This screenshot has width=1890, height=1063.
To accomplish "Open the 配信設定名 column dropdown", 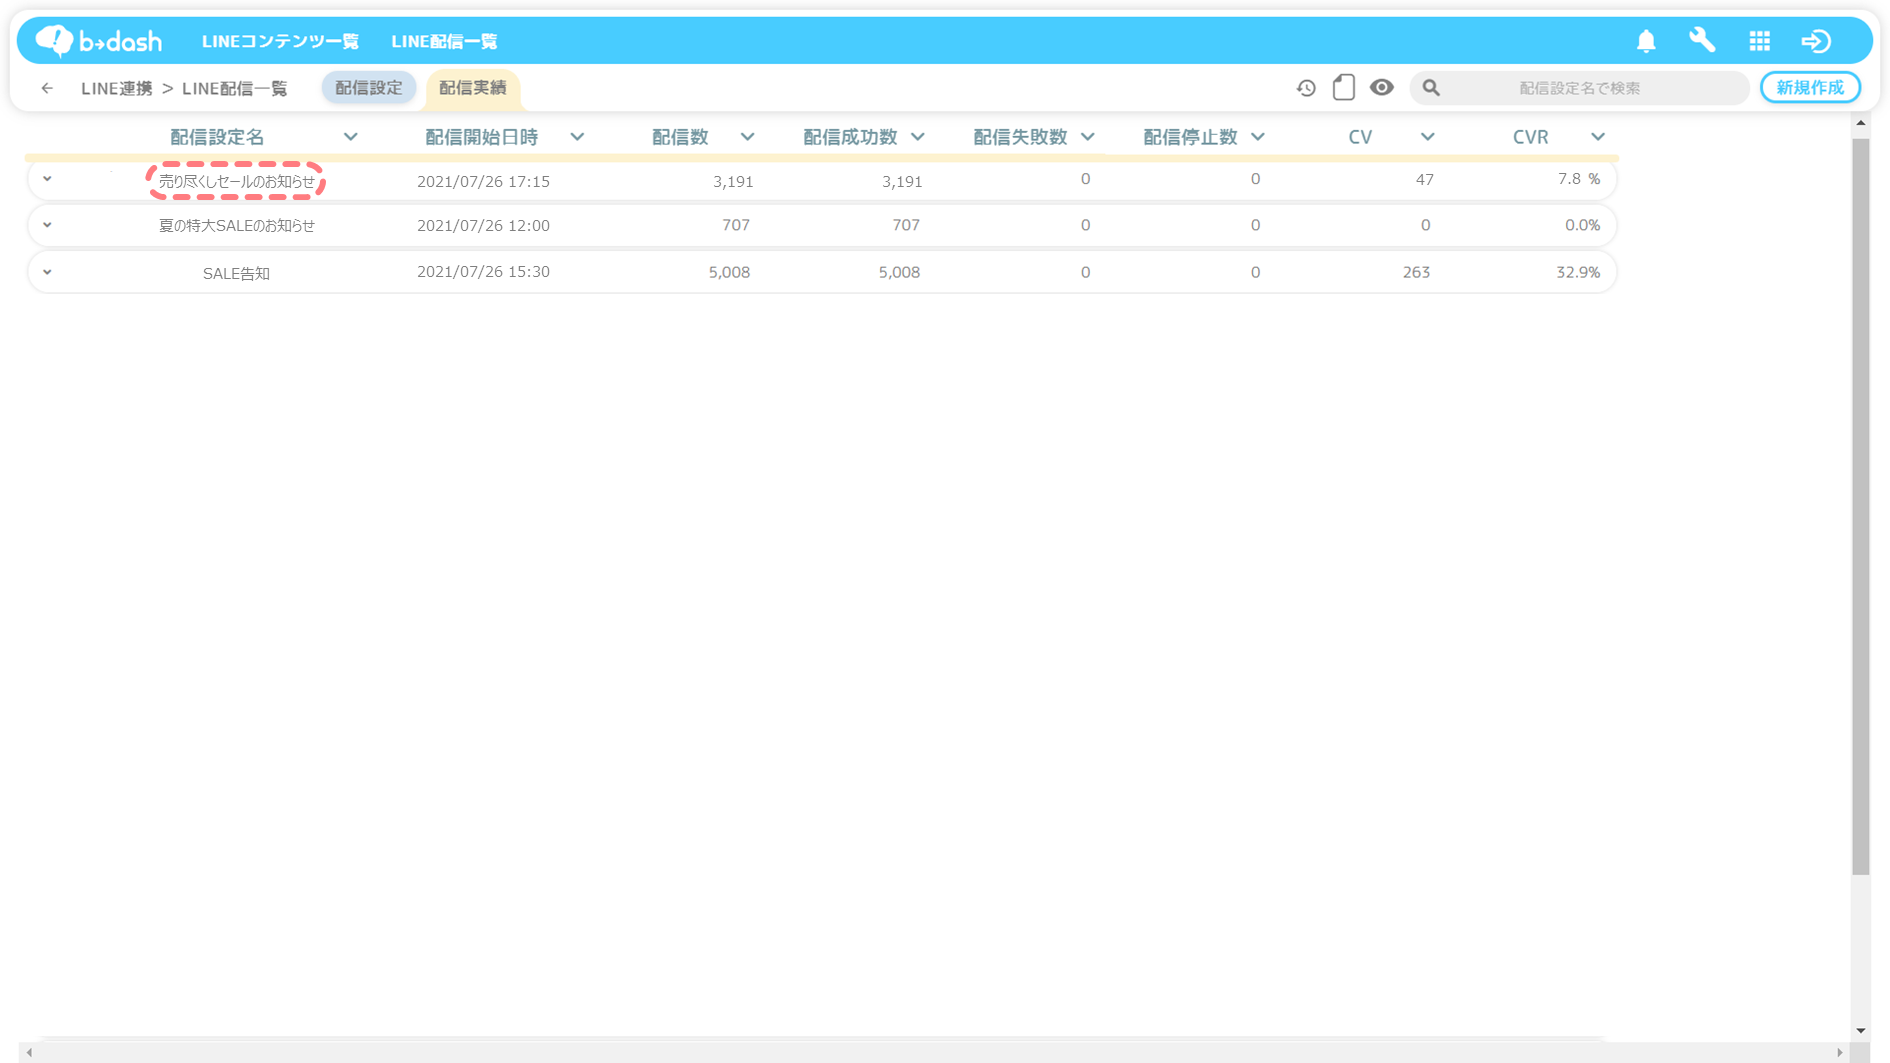I will click(x=350, y=137).
